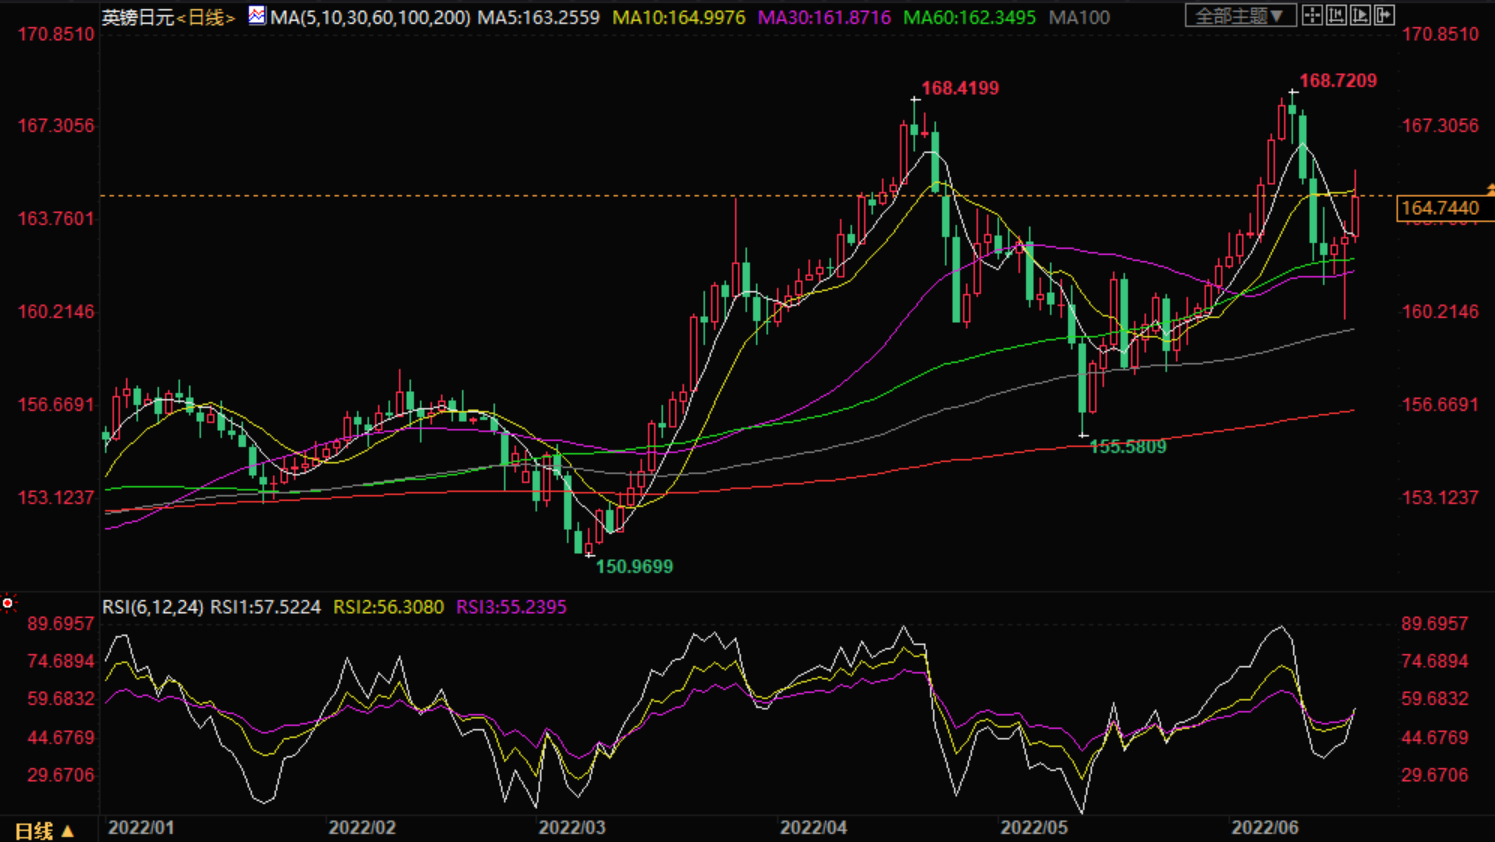1495x842 pixels.
Task: Open RSI(6,12,24) indicator settings
Action: (x=153, y=607)
